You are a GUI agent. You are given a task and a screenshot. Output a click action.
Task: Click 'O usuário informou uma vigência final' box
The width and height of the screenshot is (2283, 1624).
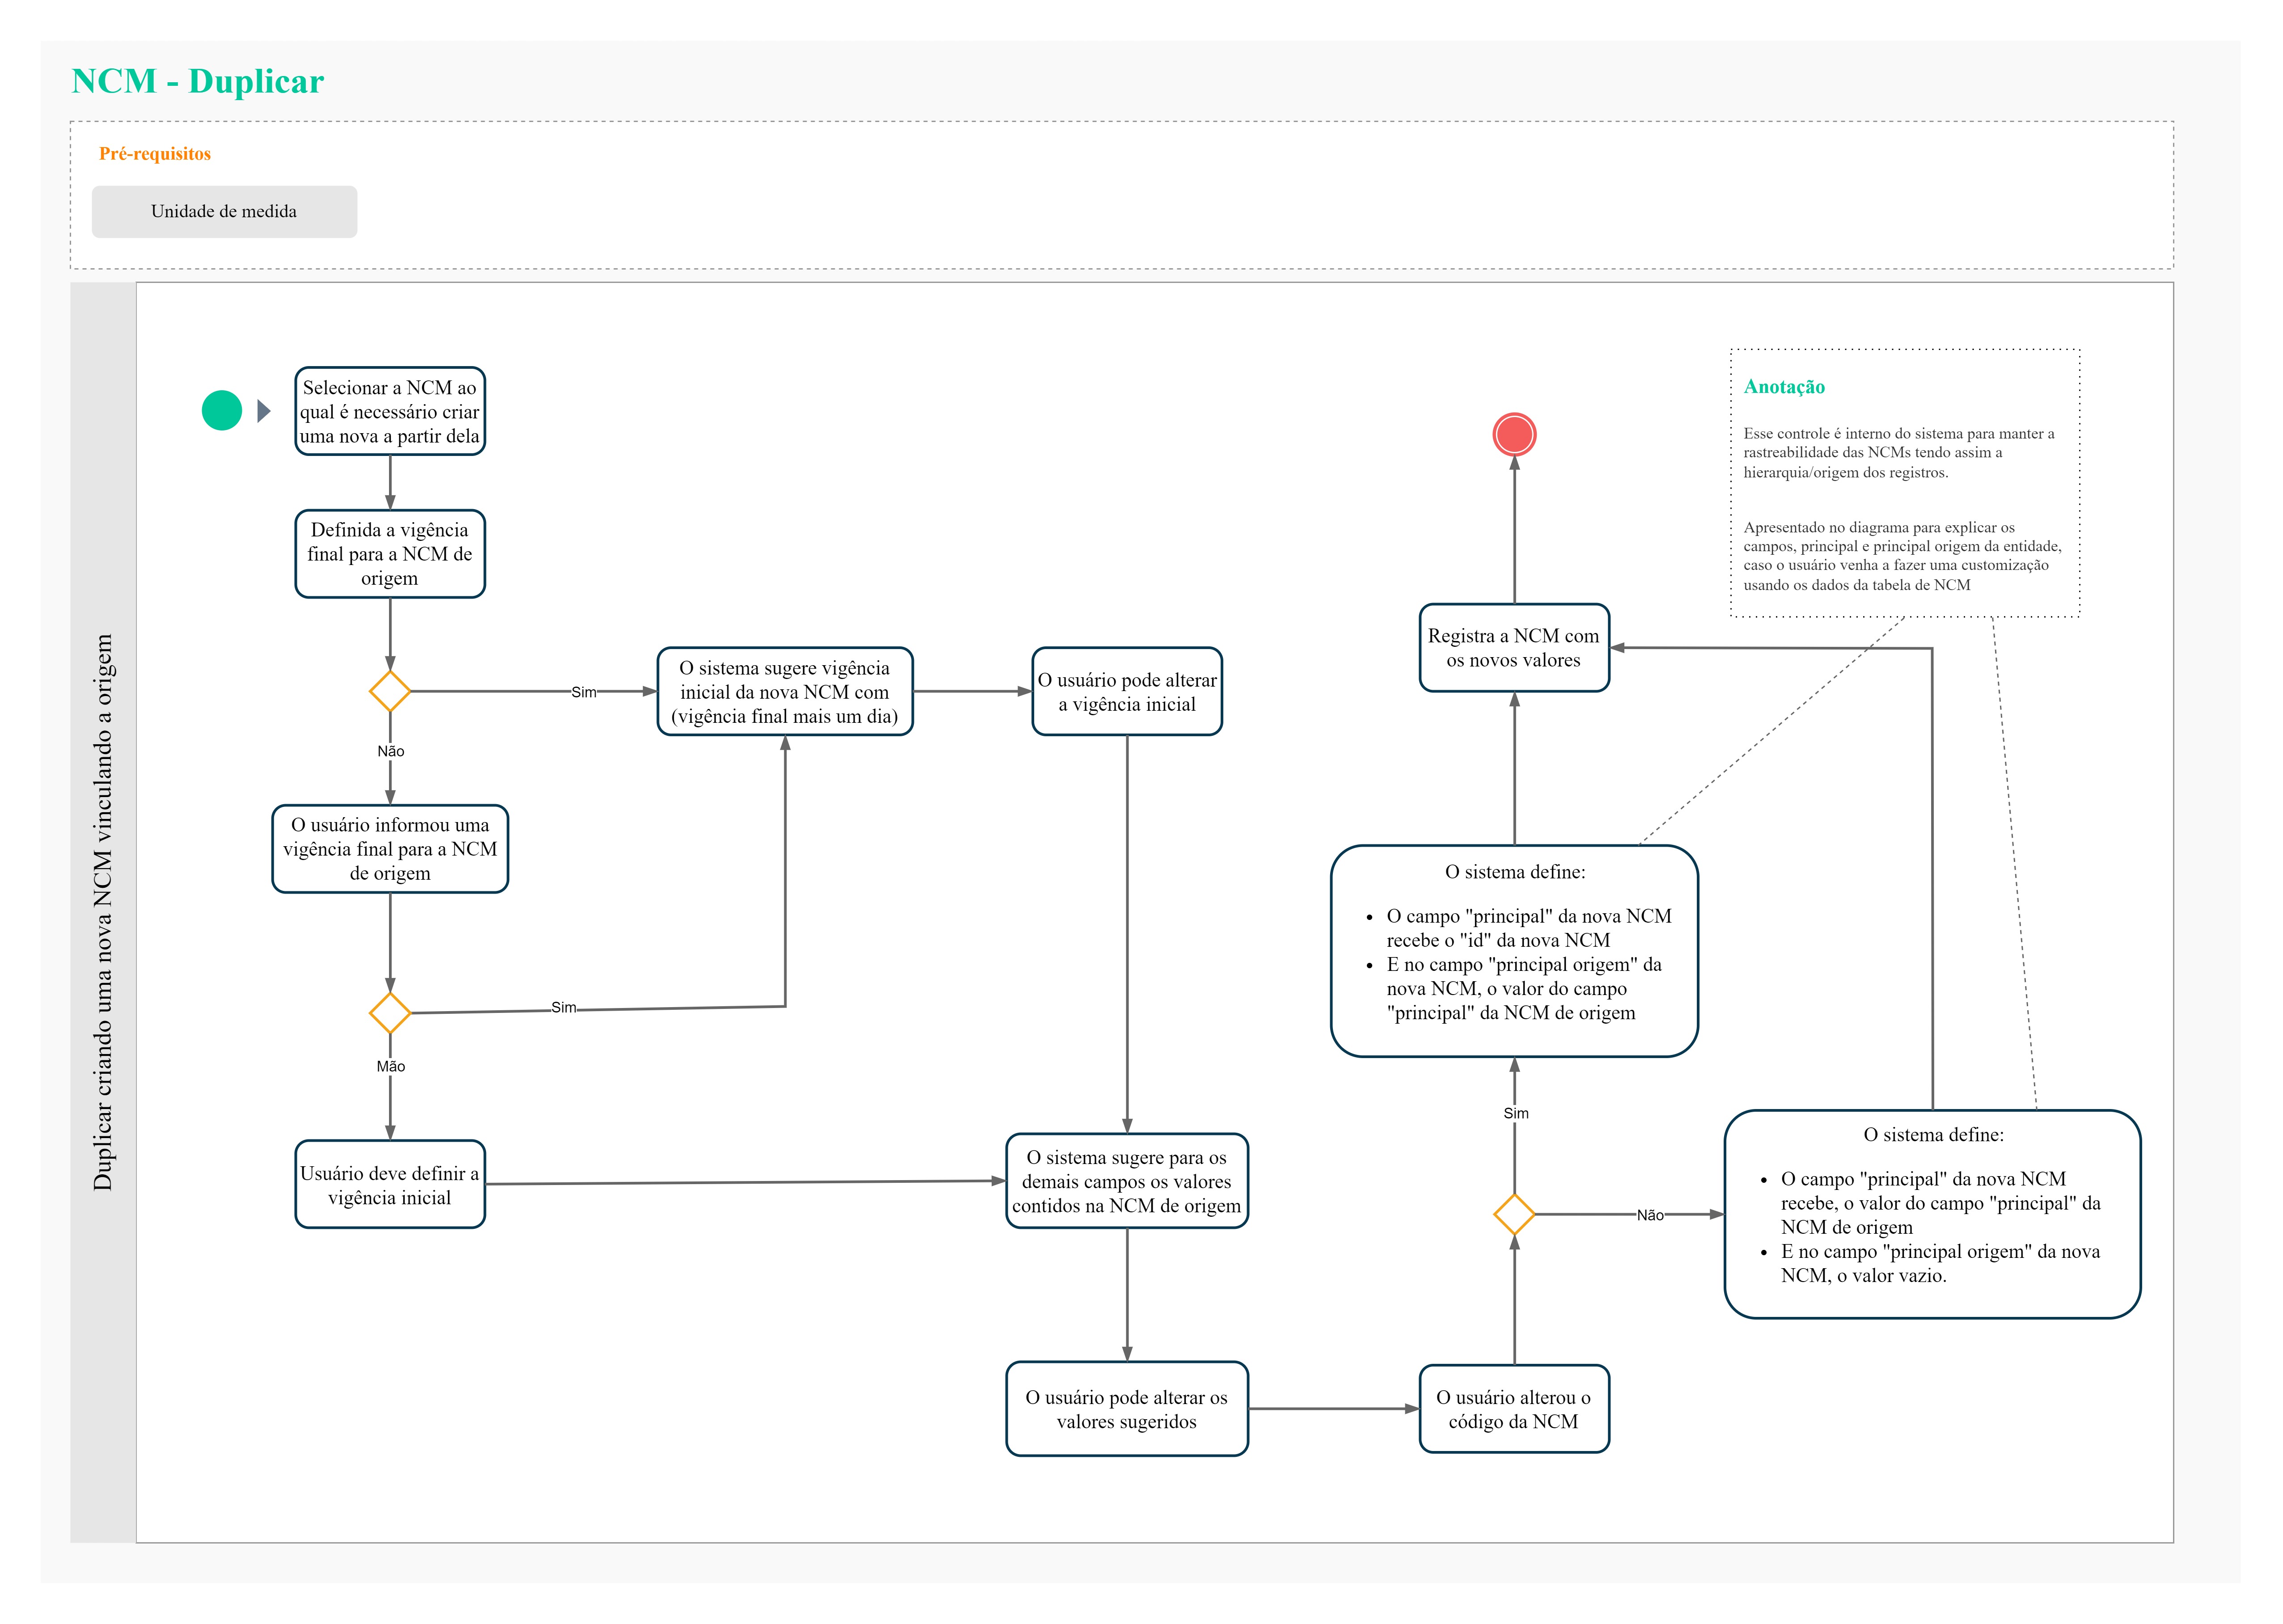[x=390, y=848]
